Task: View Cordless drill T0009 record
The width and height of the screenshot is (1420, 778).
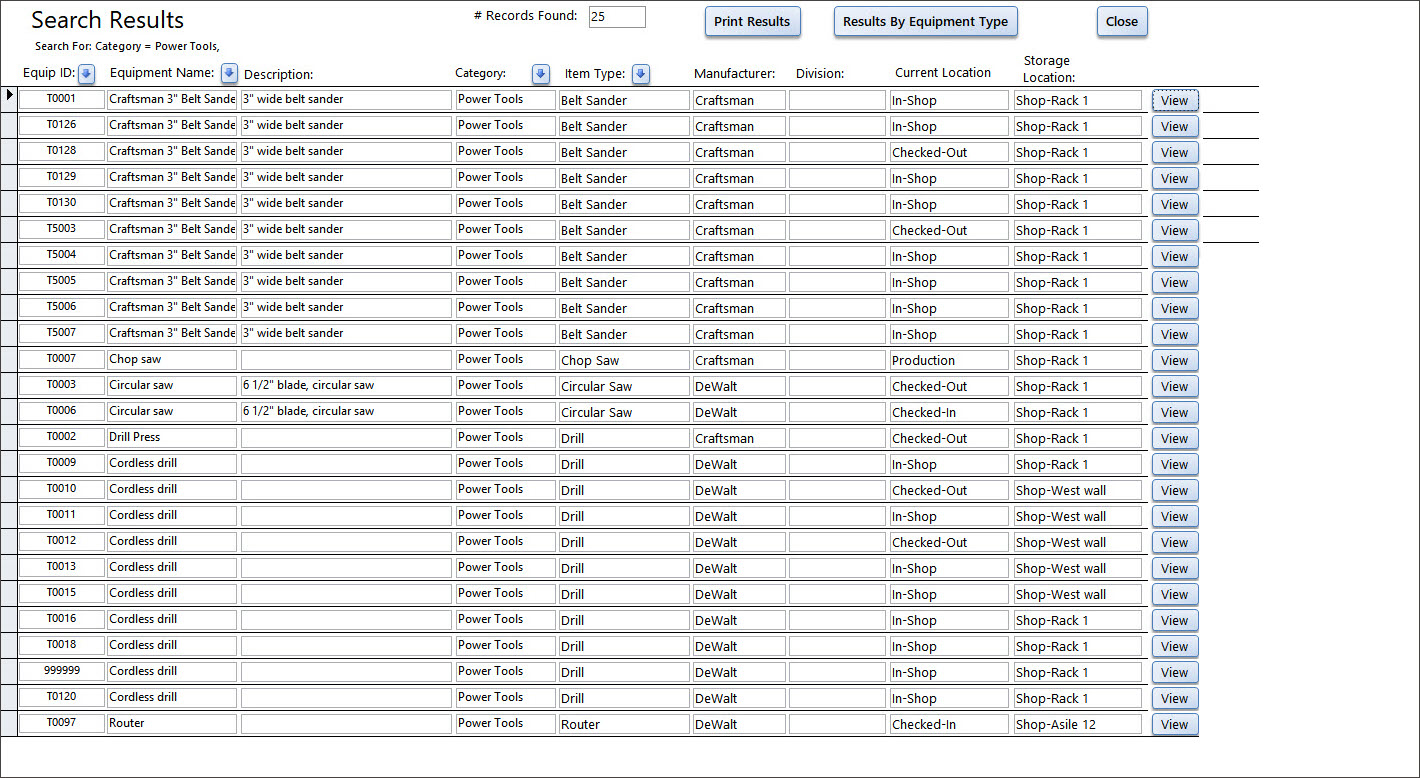Action: (1175, 464)
